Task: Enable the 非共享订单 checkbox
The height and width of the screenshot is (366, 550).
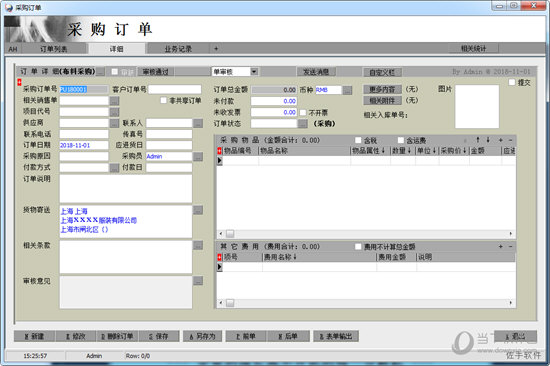Action: 163,100
